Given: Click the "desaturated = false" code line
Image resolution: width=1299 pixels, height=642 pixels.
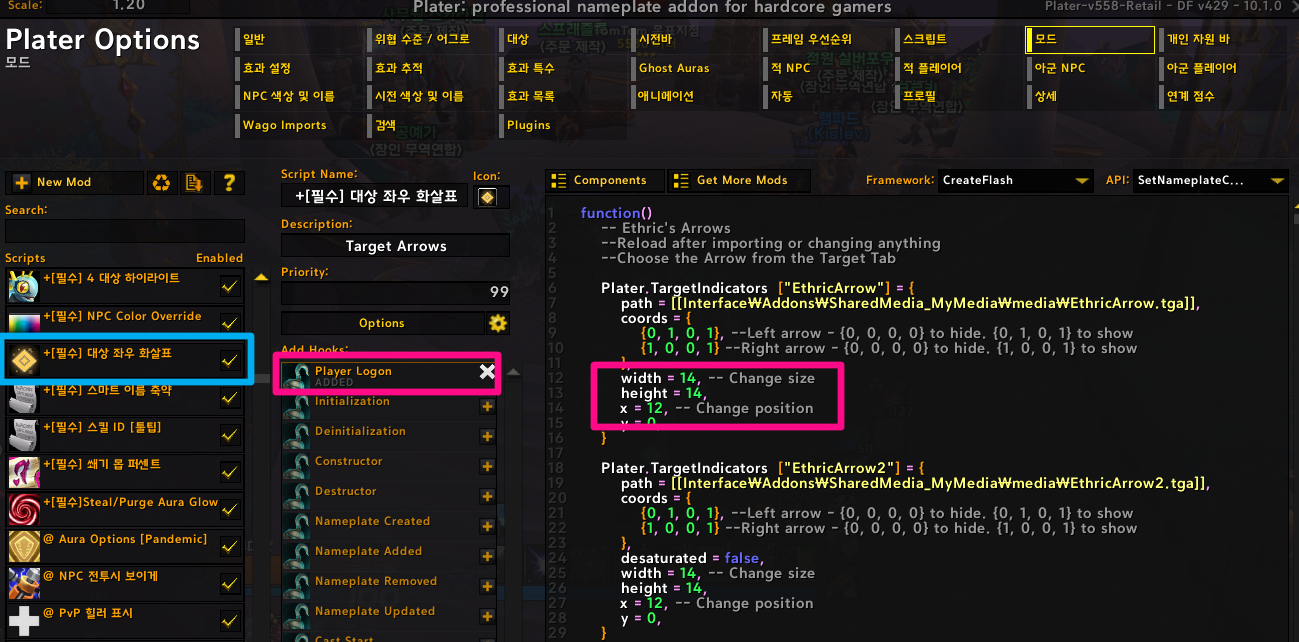Looking at the screenshot, I should click(691, 558).
